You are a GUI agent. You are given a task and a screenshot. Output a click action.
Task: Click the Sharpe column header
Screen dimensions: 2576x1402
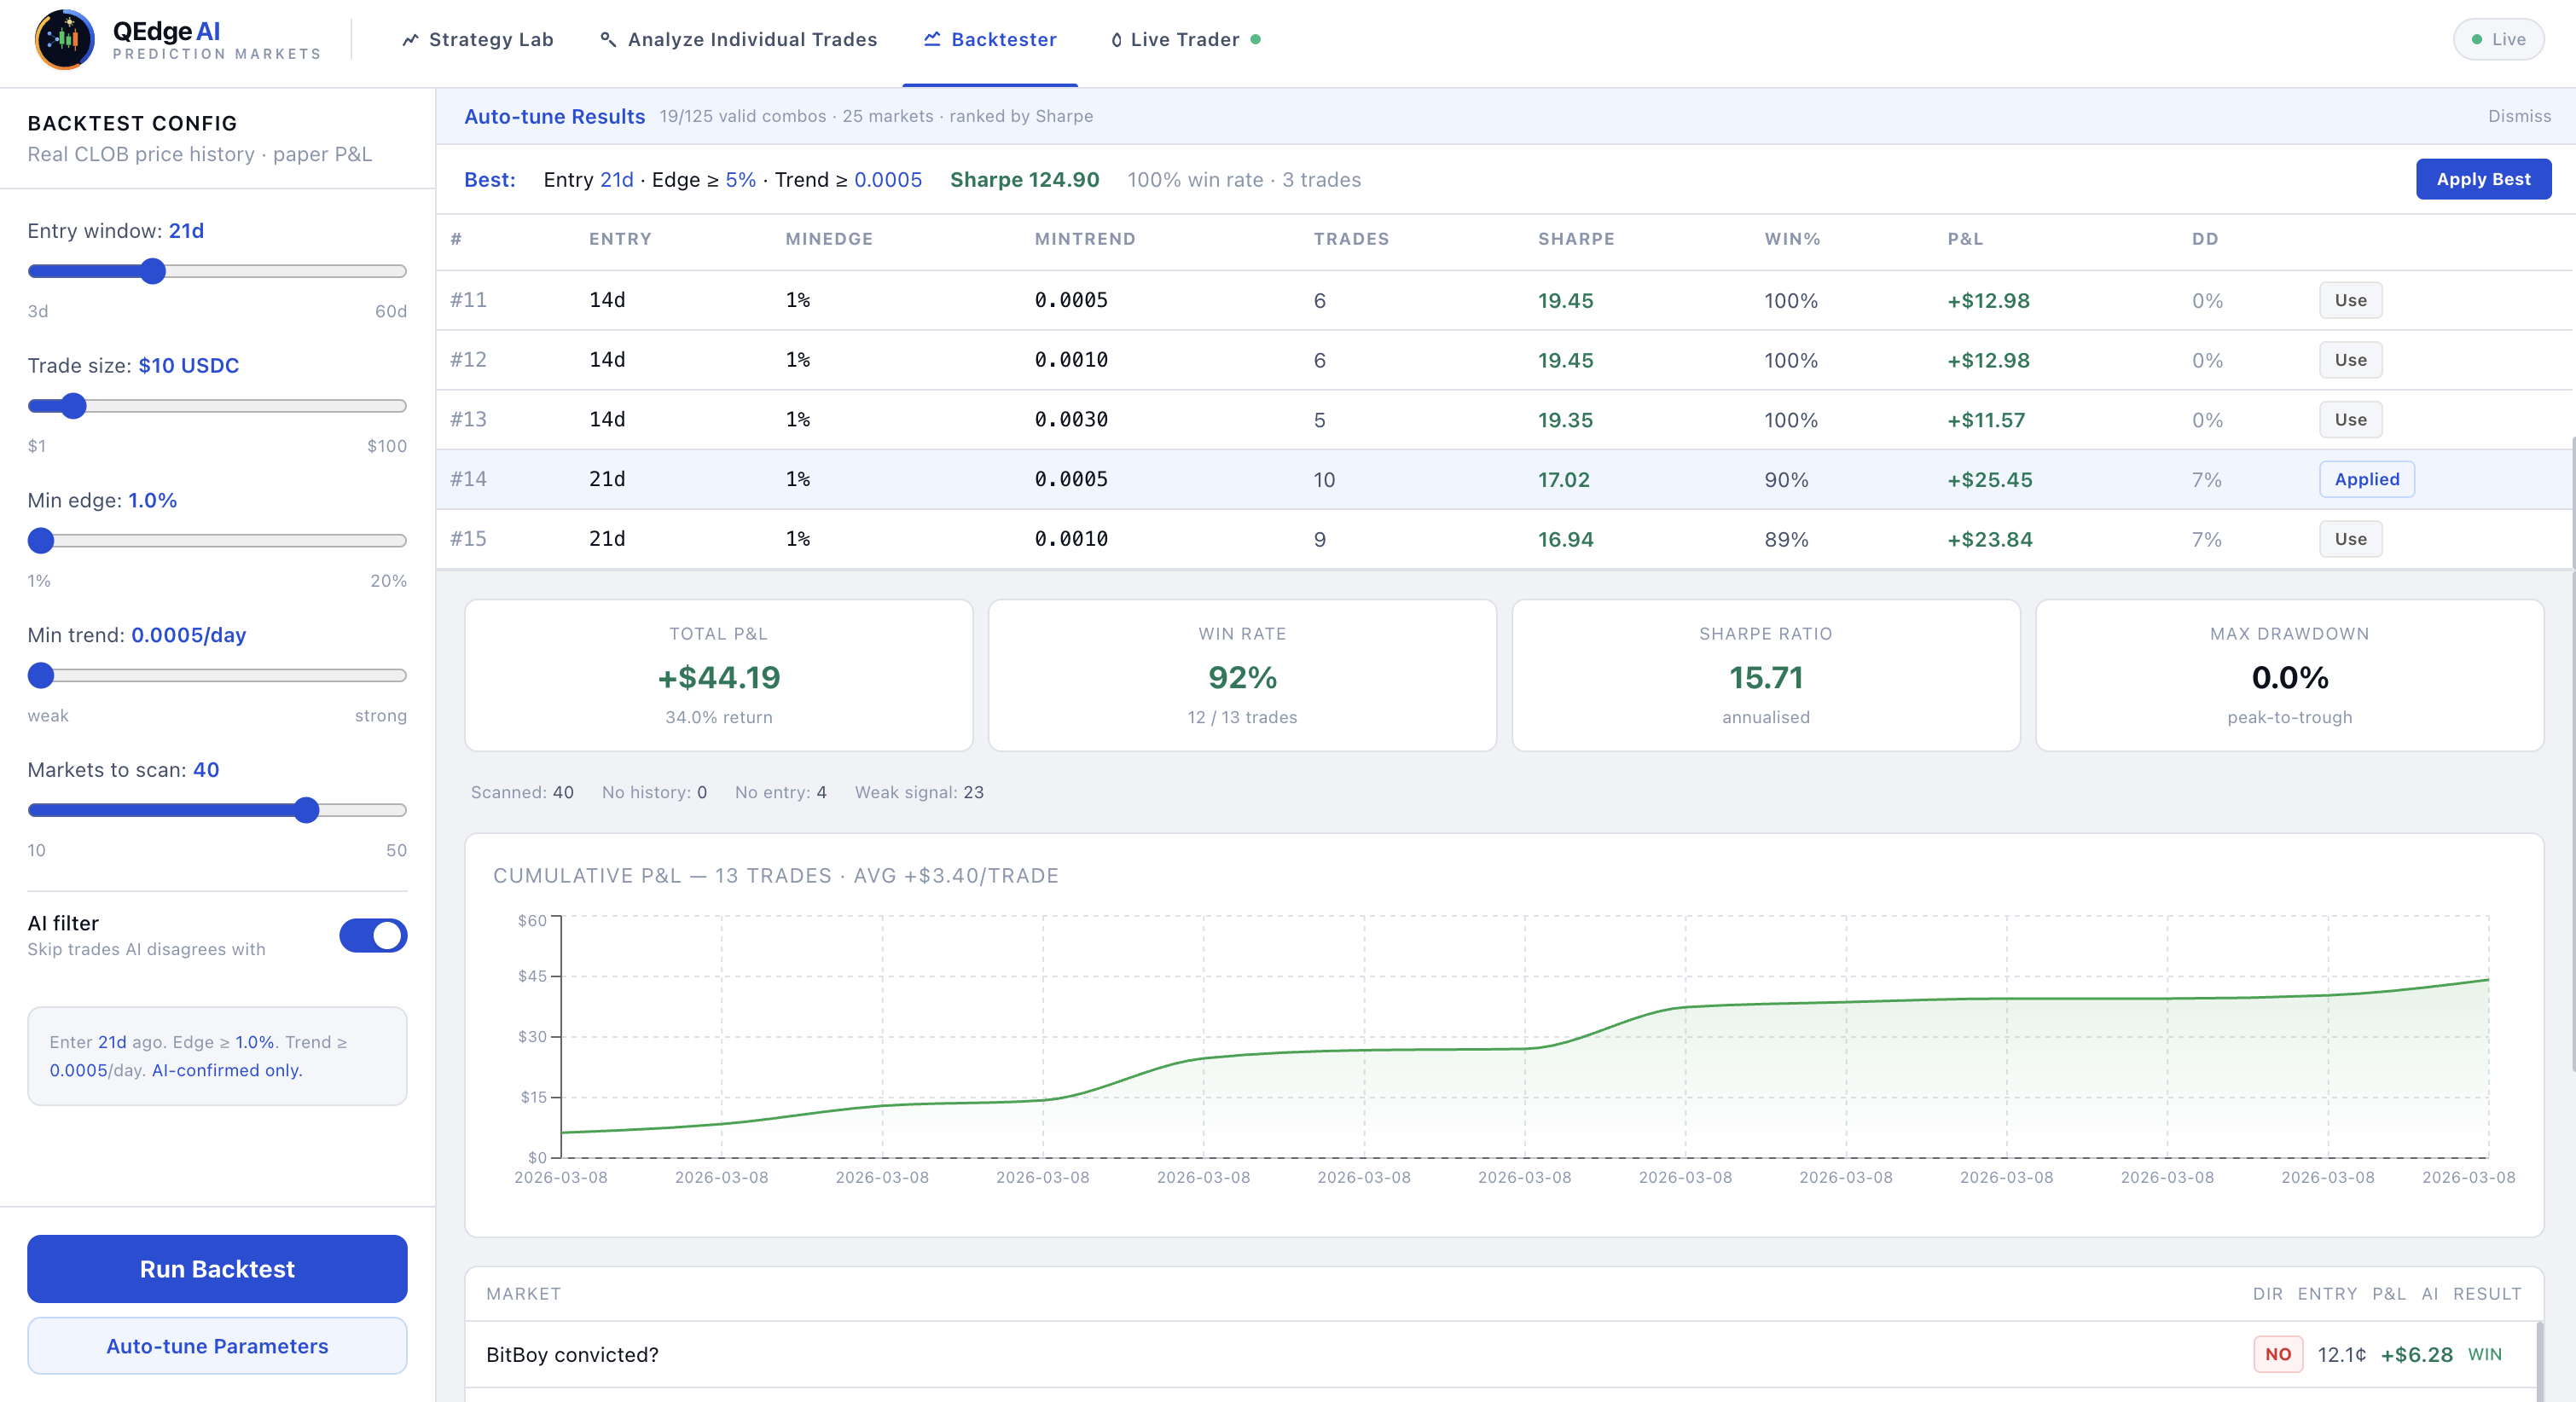tap(1575, 239)
